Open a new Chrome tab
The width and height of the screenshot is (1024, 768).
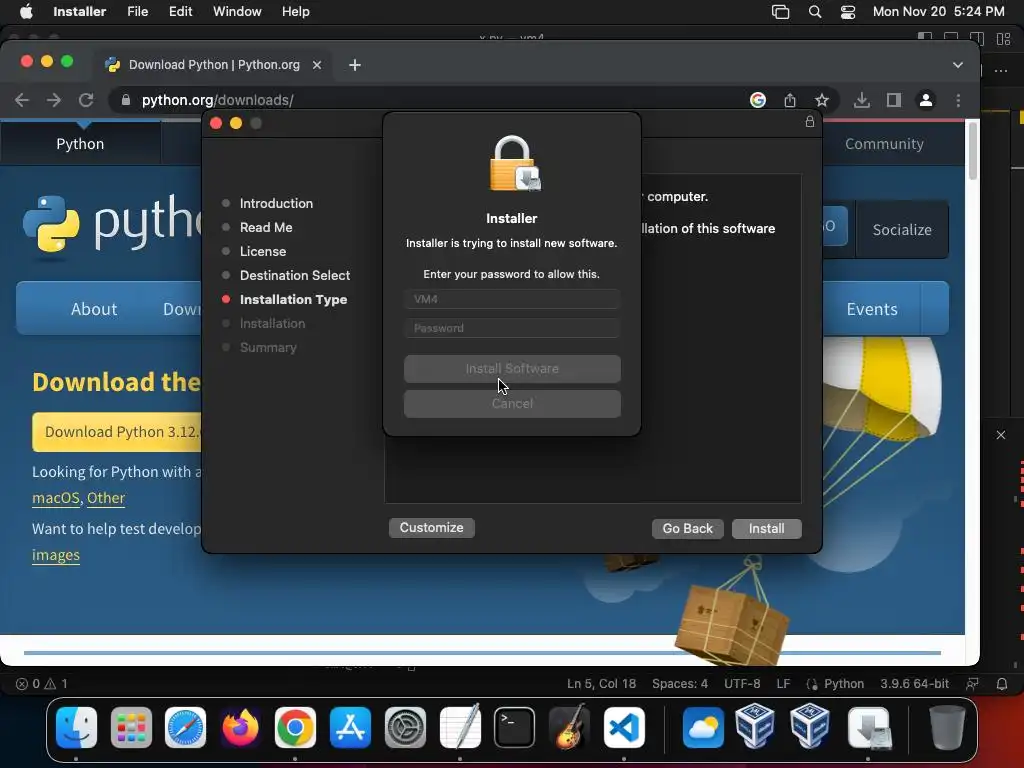coord(355,65)
